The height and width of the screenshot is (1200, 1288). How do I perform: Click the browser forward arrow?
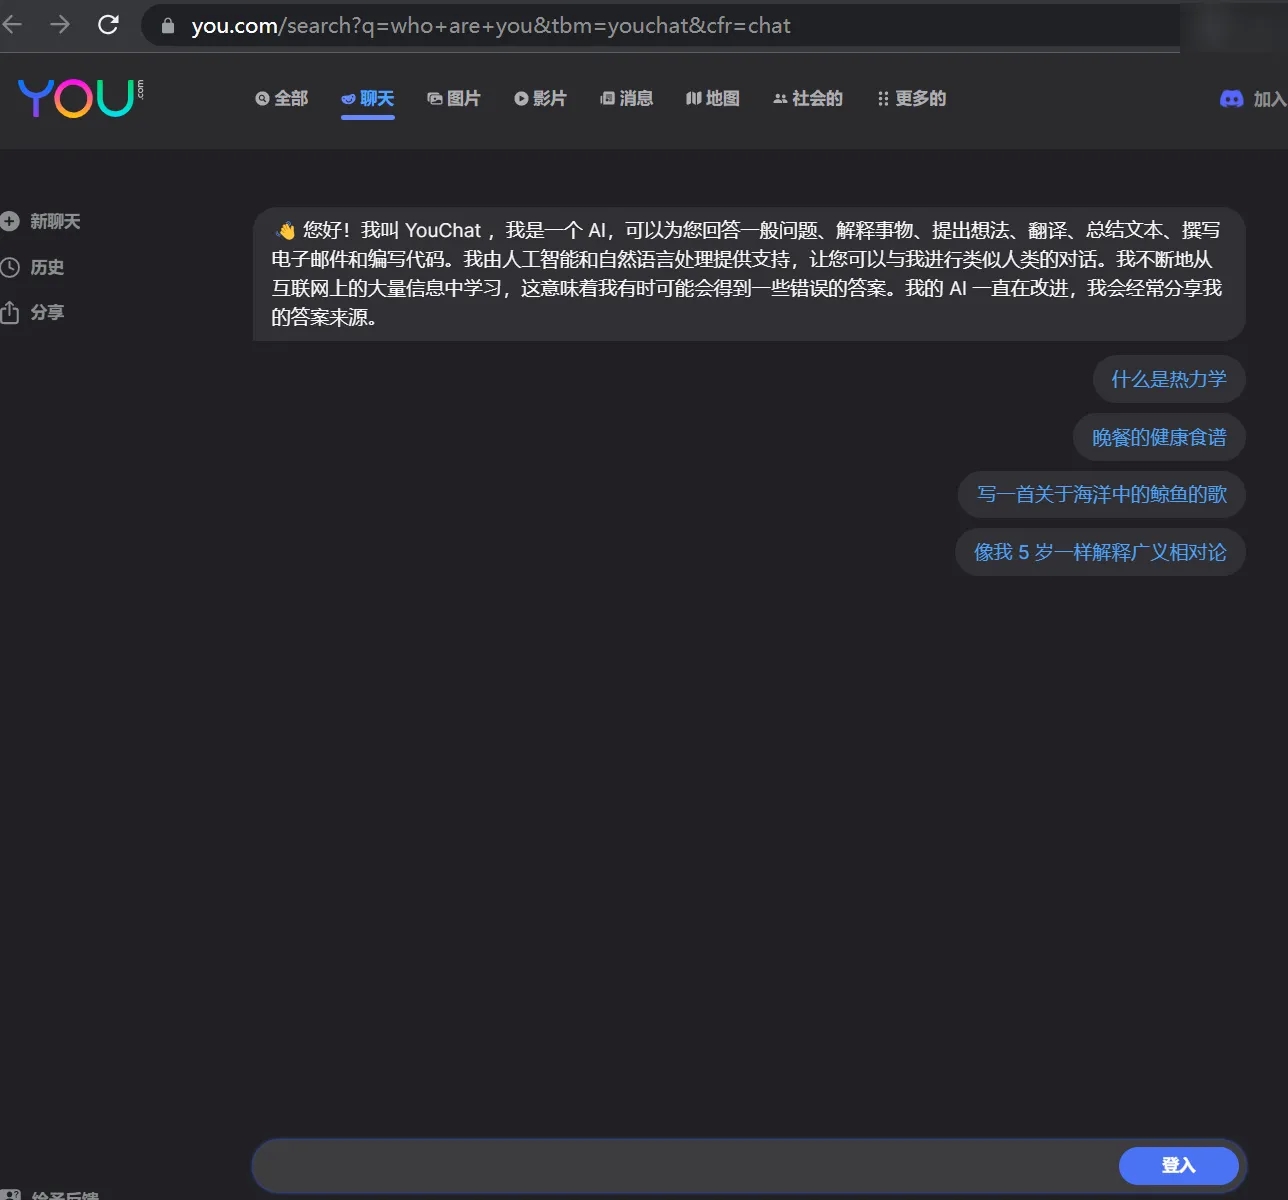coord(60,25)
